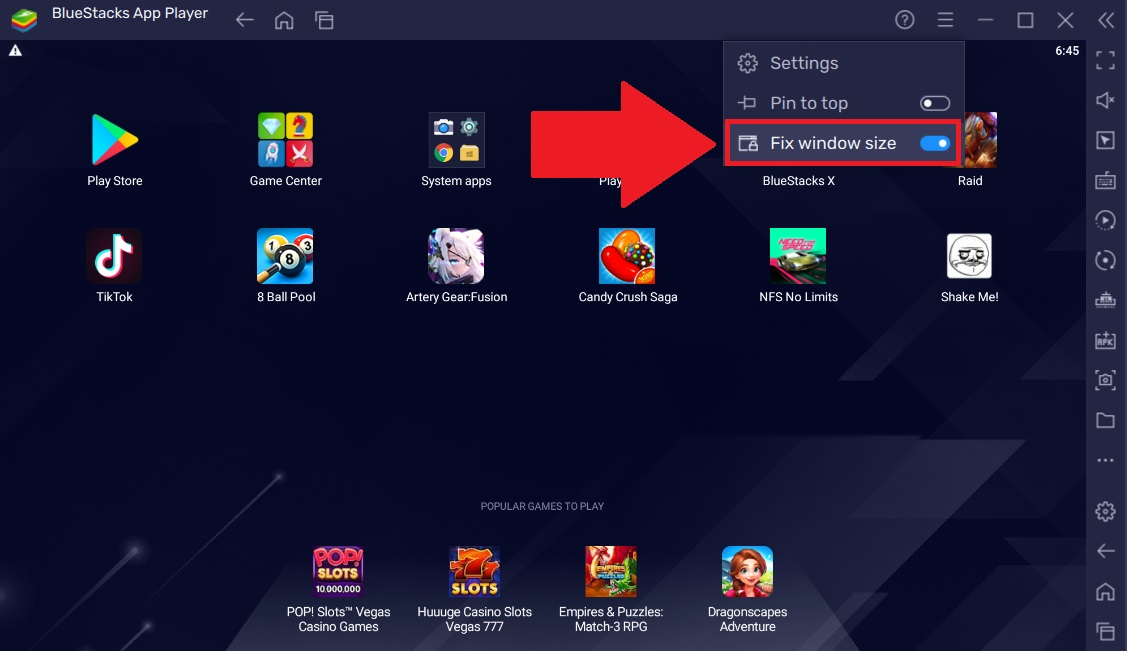This screenshot has height=651, width=1127.
Task: Enable Pin to top
Action: click(x=935, y=102)
